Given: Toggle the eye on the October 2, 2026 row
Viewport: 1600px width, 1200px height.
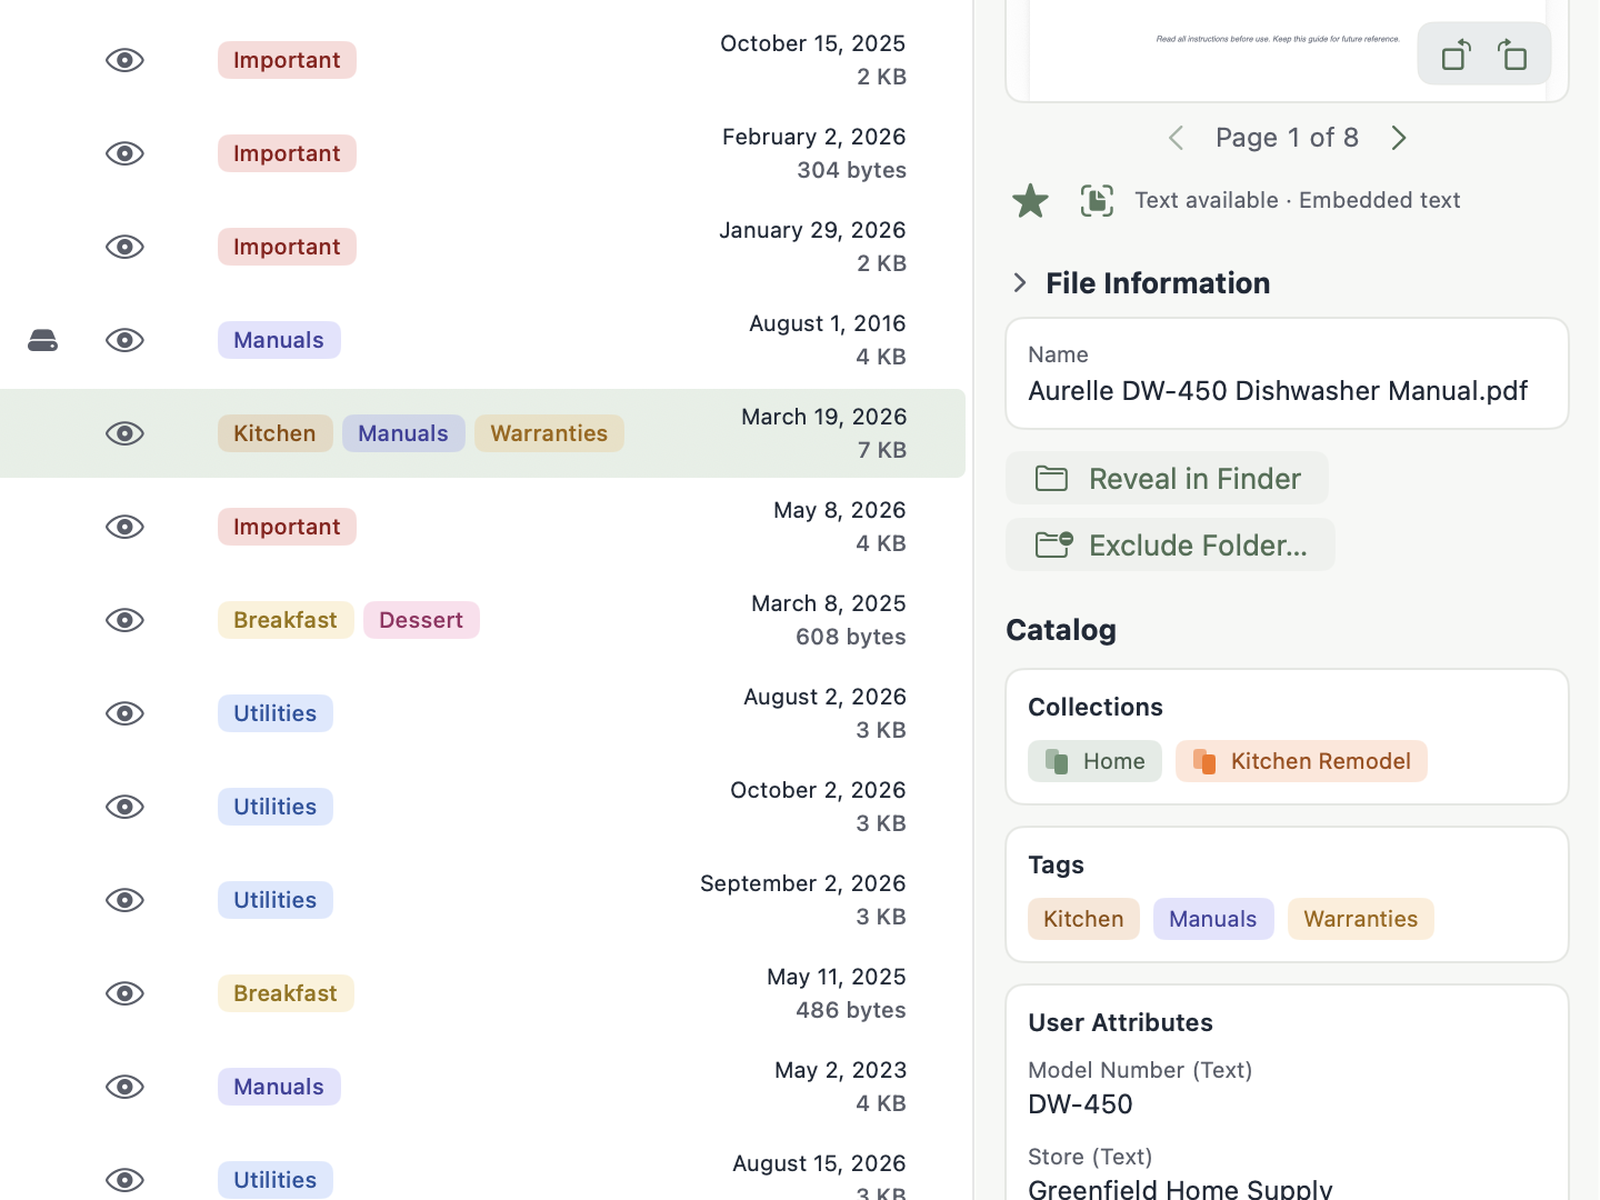Looking at the screenshot, I should pos(125,807).
